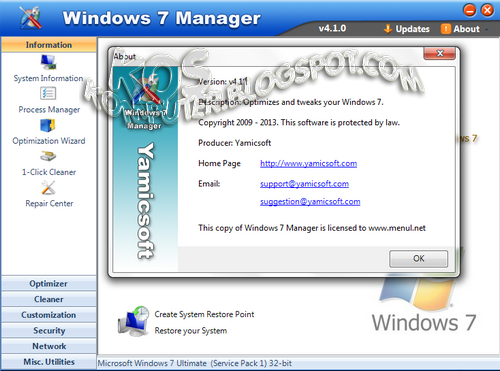Launch Process Manager checklist icon

pyautogui.click(x=48, y=93)
